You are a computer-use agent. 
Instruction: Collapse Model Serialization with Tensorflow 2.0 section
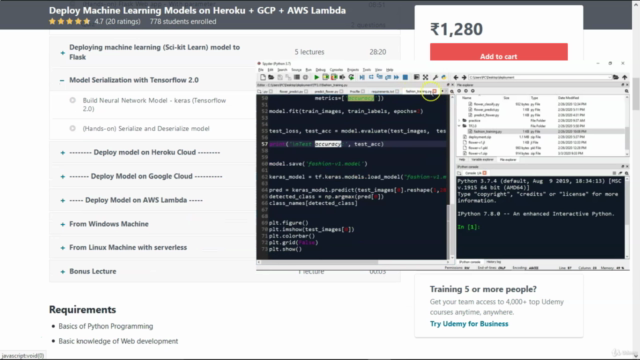click(x=62, y=80)
